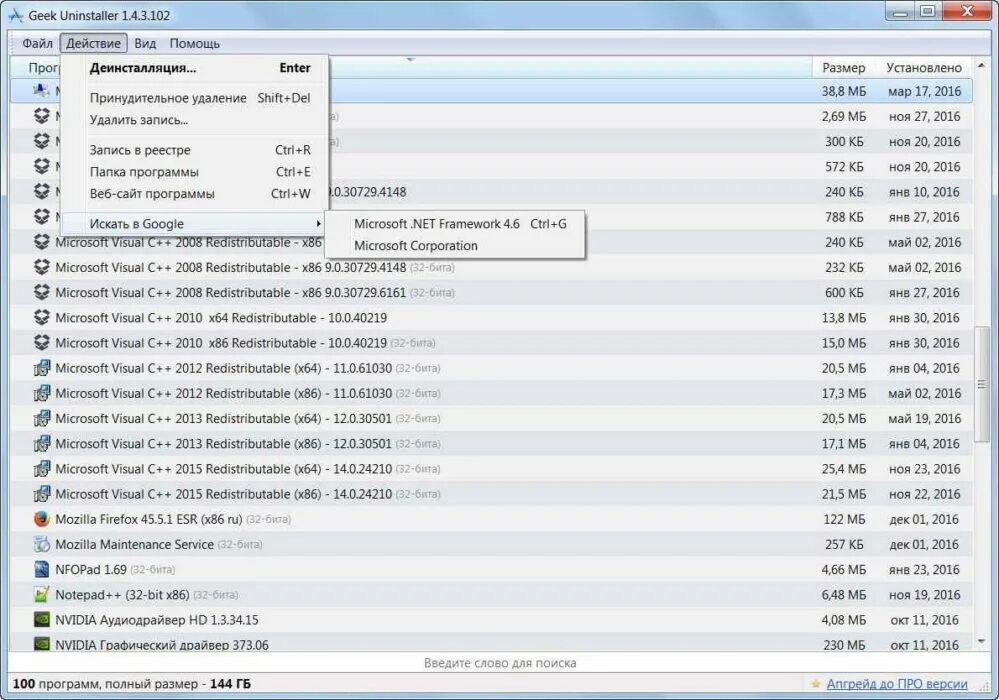999x700 pixels.
Task: Open the Файл menu
Action: click(37, 43)
